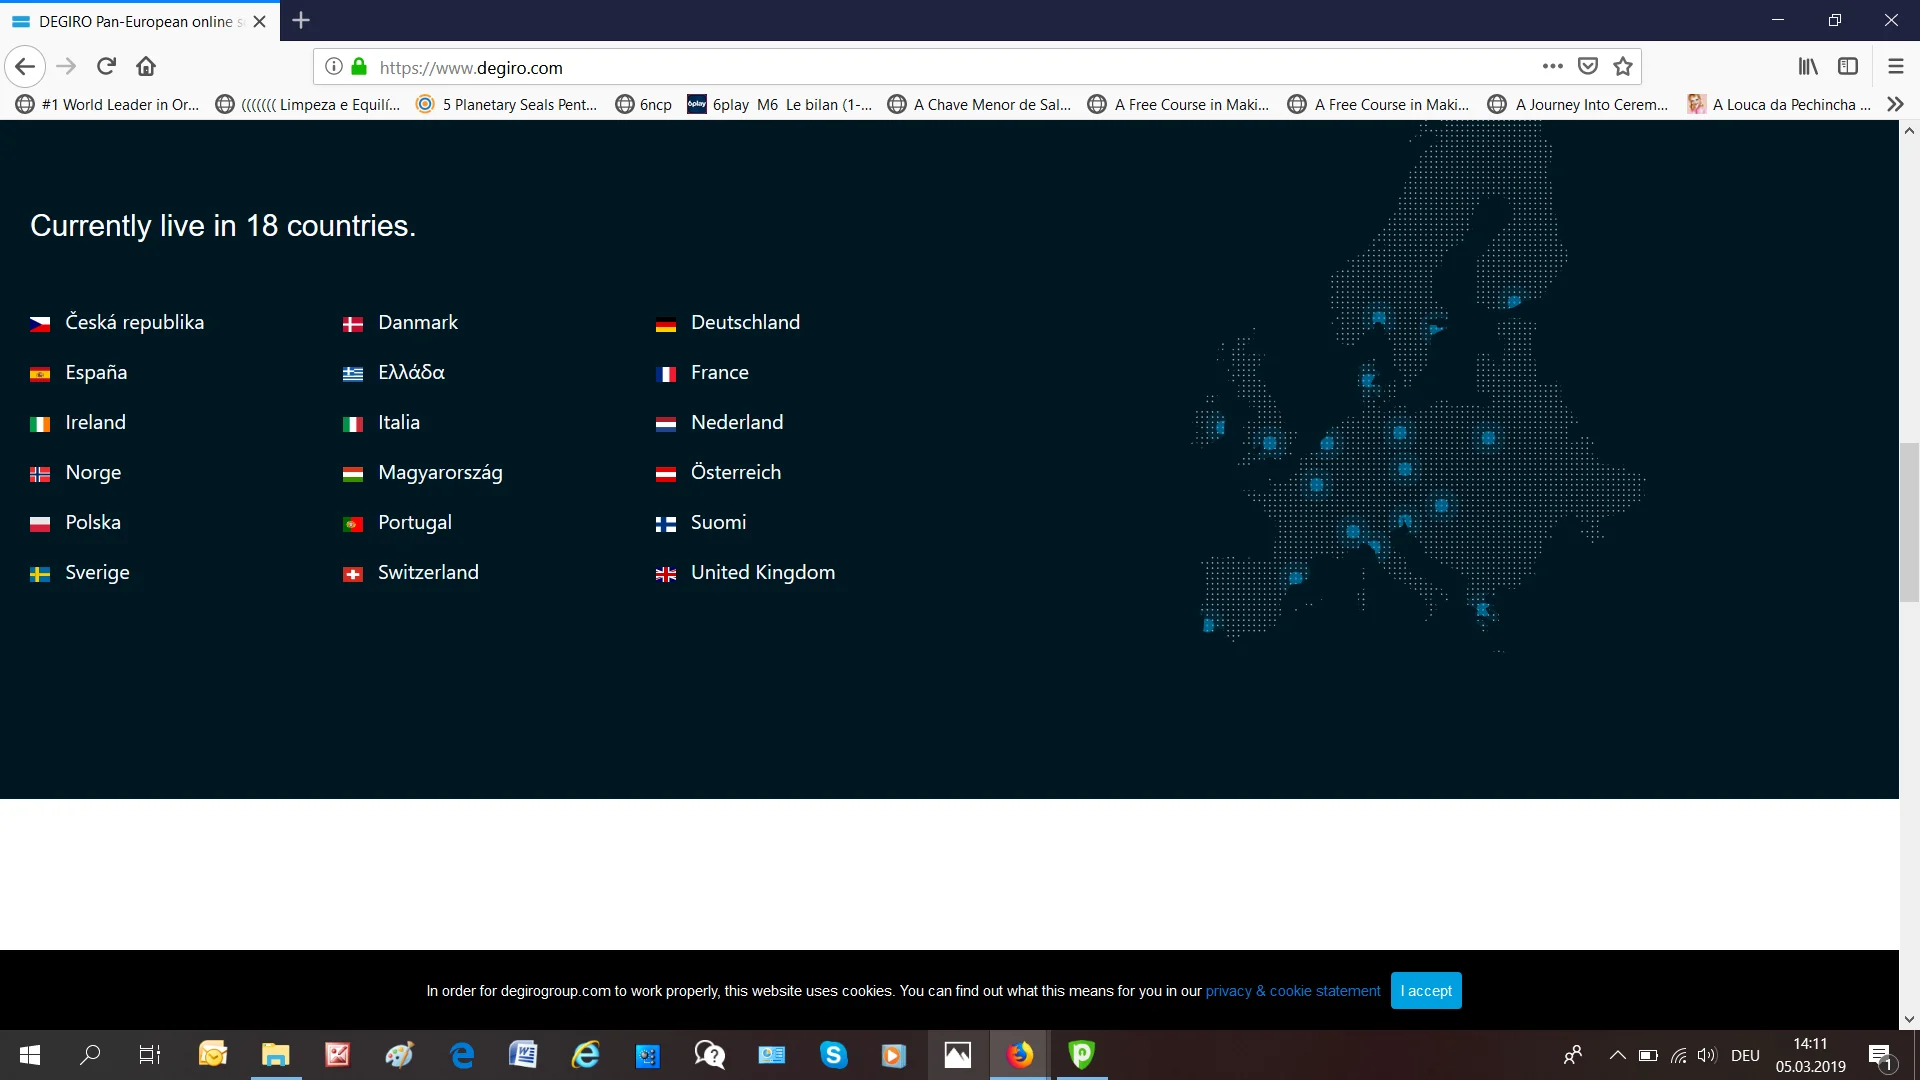Screen dimensions: 1920x1080
Task: Accept cookies with 'I accept' button
Action: point(1426,991)
